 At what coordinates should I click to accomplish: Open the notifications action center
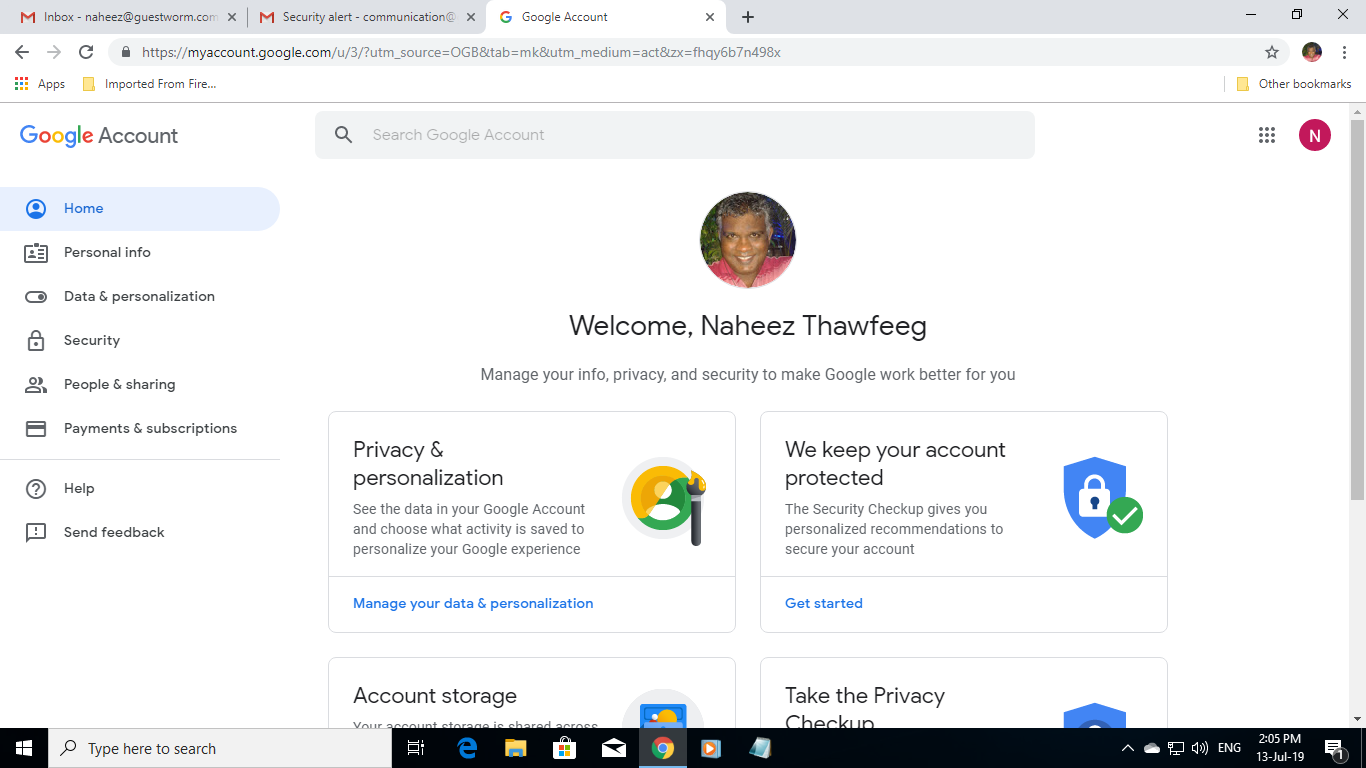[1333, 748]
